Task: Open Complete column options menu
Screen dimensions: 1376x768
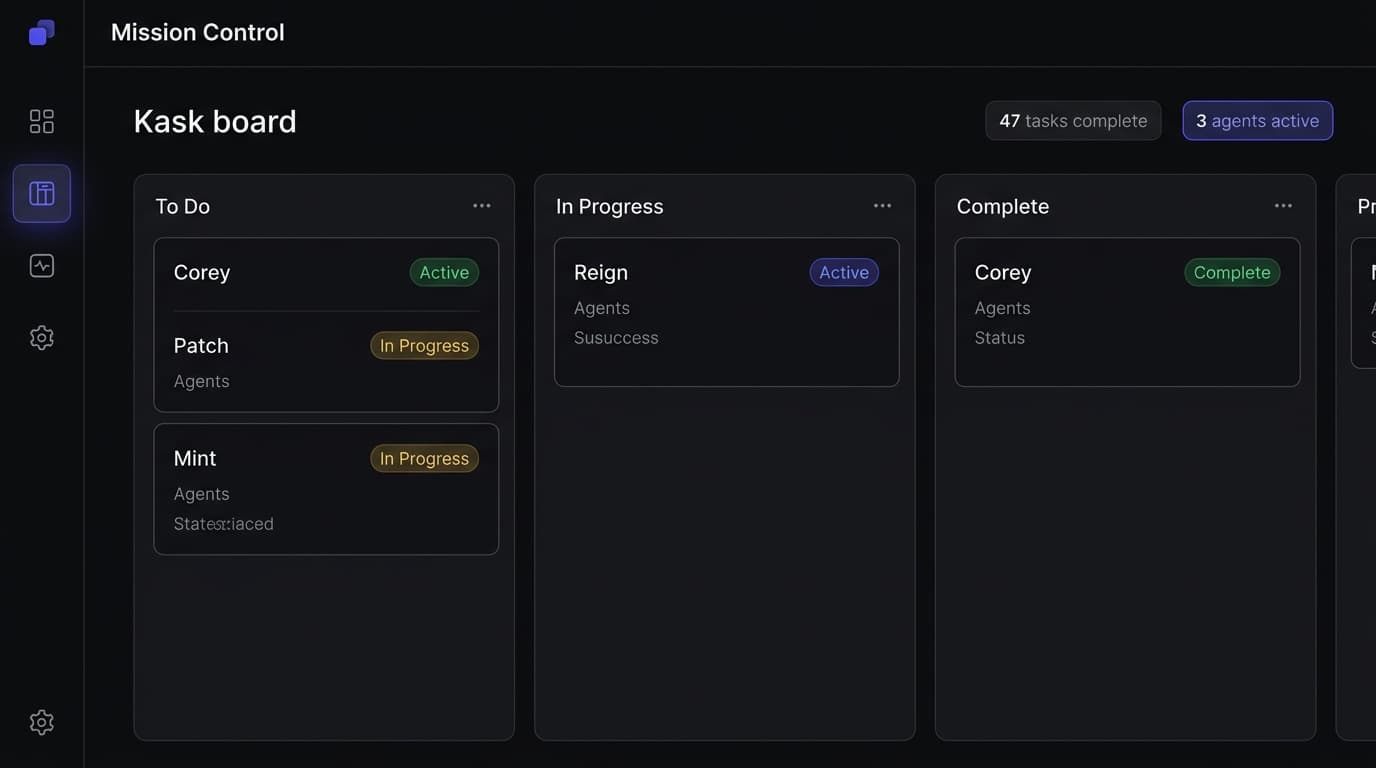Action: [x=1283, y=206]
